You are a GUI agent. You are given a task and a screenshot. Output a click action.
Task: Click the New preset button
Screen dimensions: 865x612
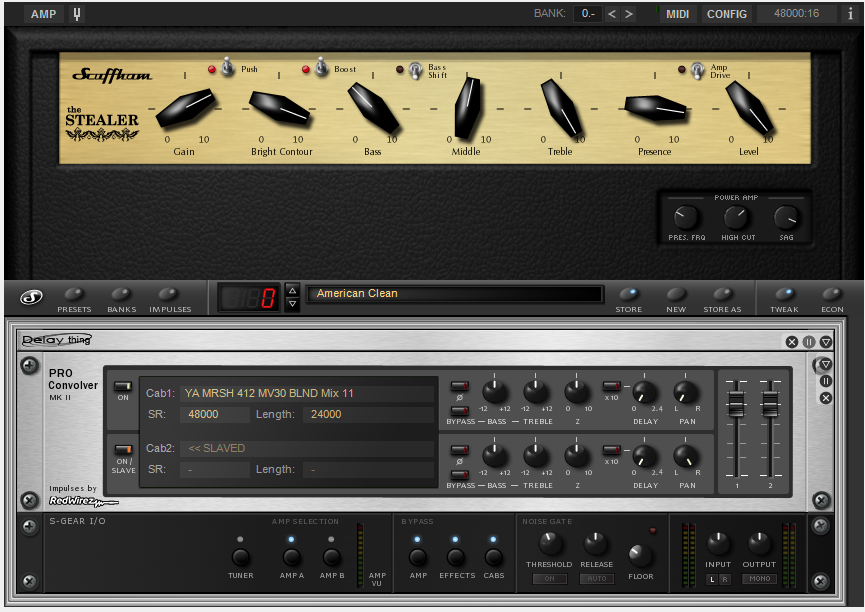(676, 295)
